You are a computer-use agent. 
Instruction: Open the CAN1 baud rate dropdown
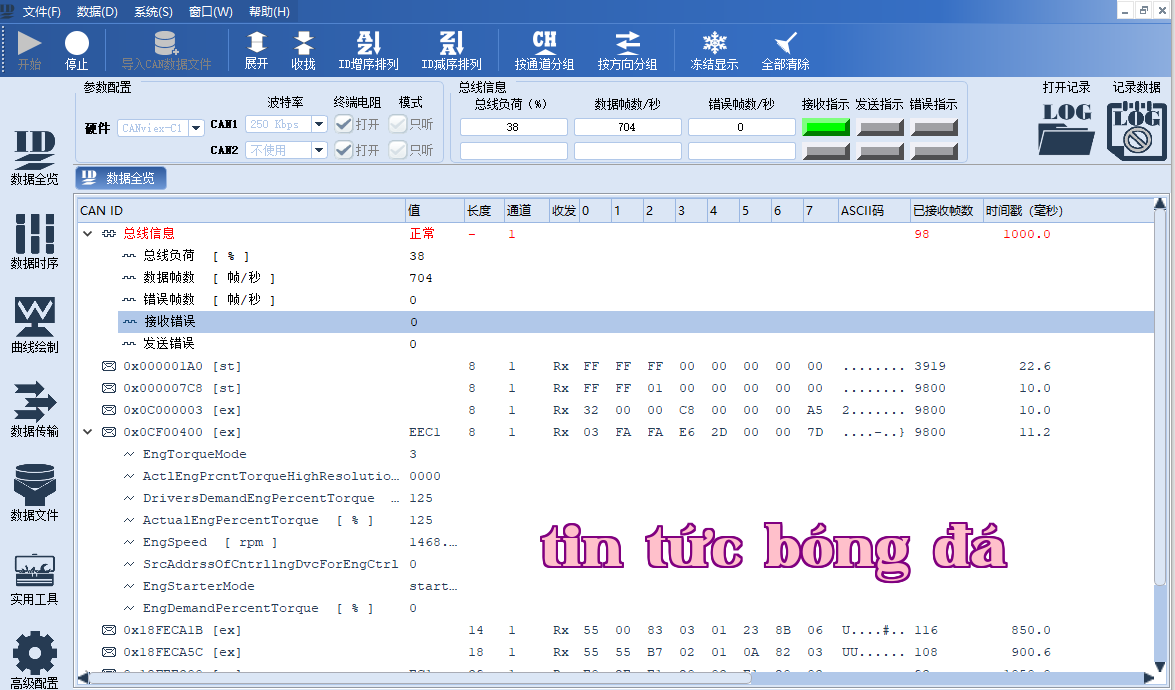point(319,124)
